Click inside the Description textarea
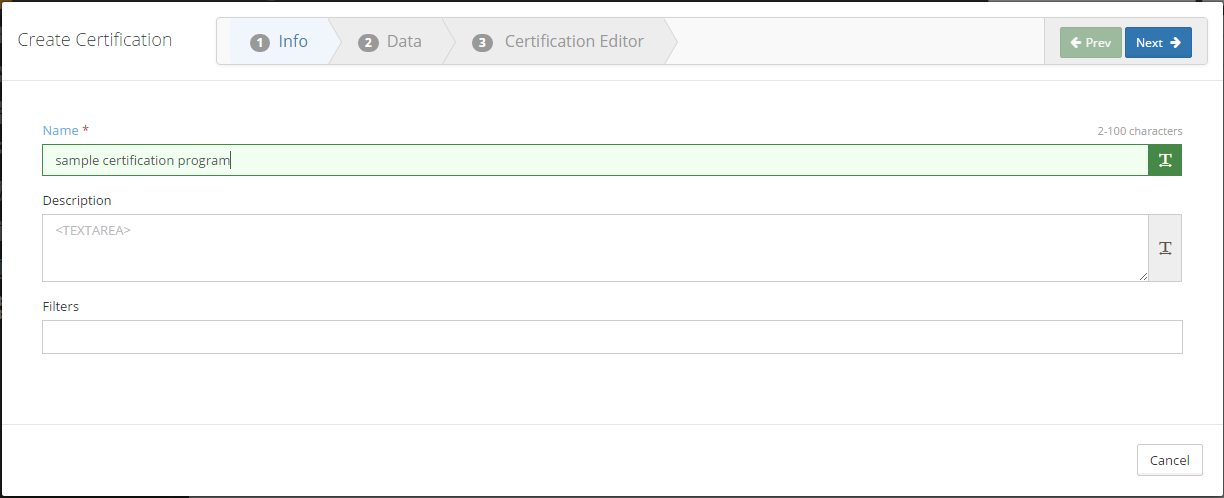The image size is (1224, 498). click(594, 248)
